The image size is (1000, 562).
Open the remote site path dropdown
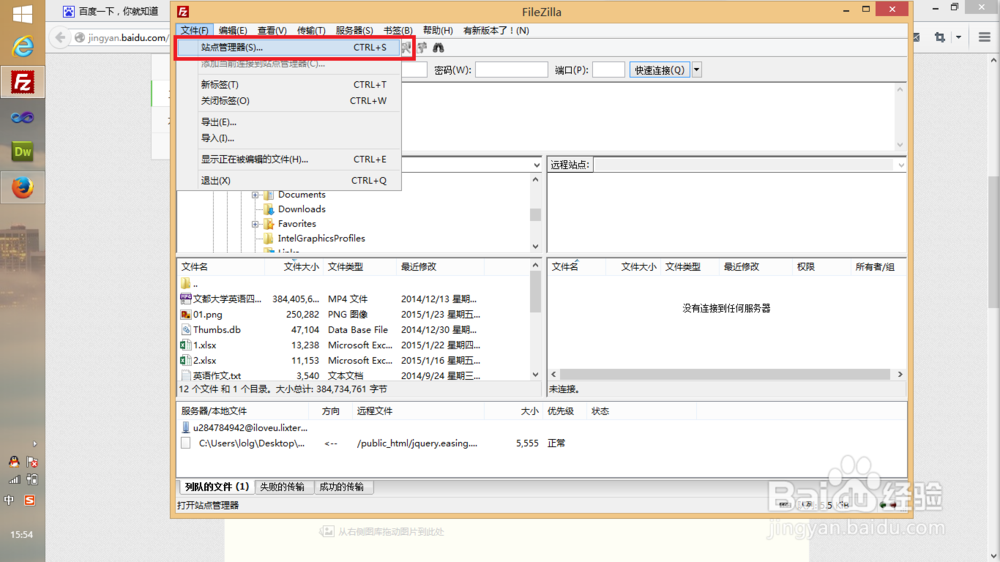click(x=901, y=165)
